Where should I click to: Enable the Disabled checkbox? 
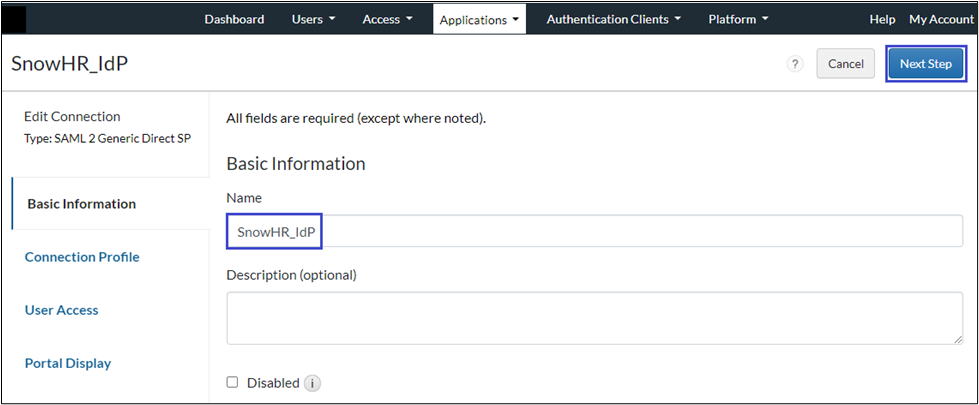233,382
